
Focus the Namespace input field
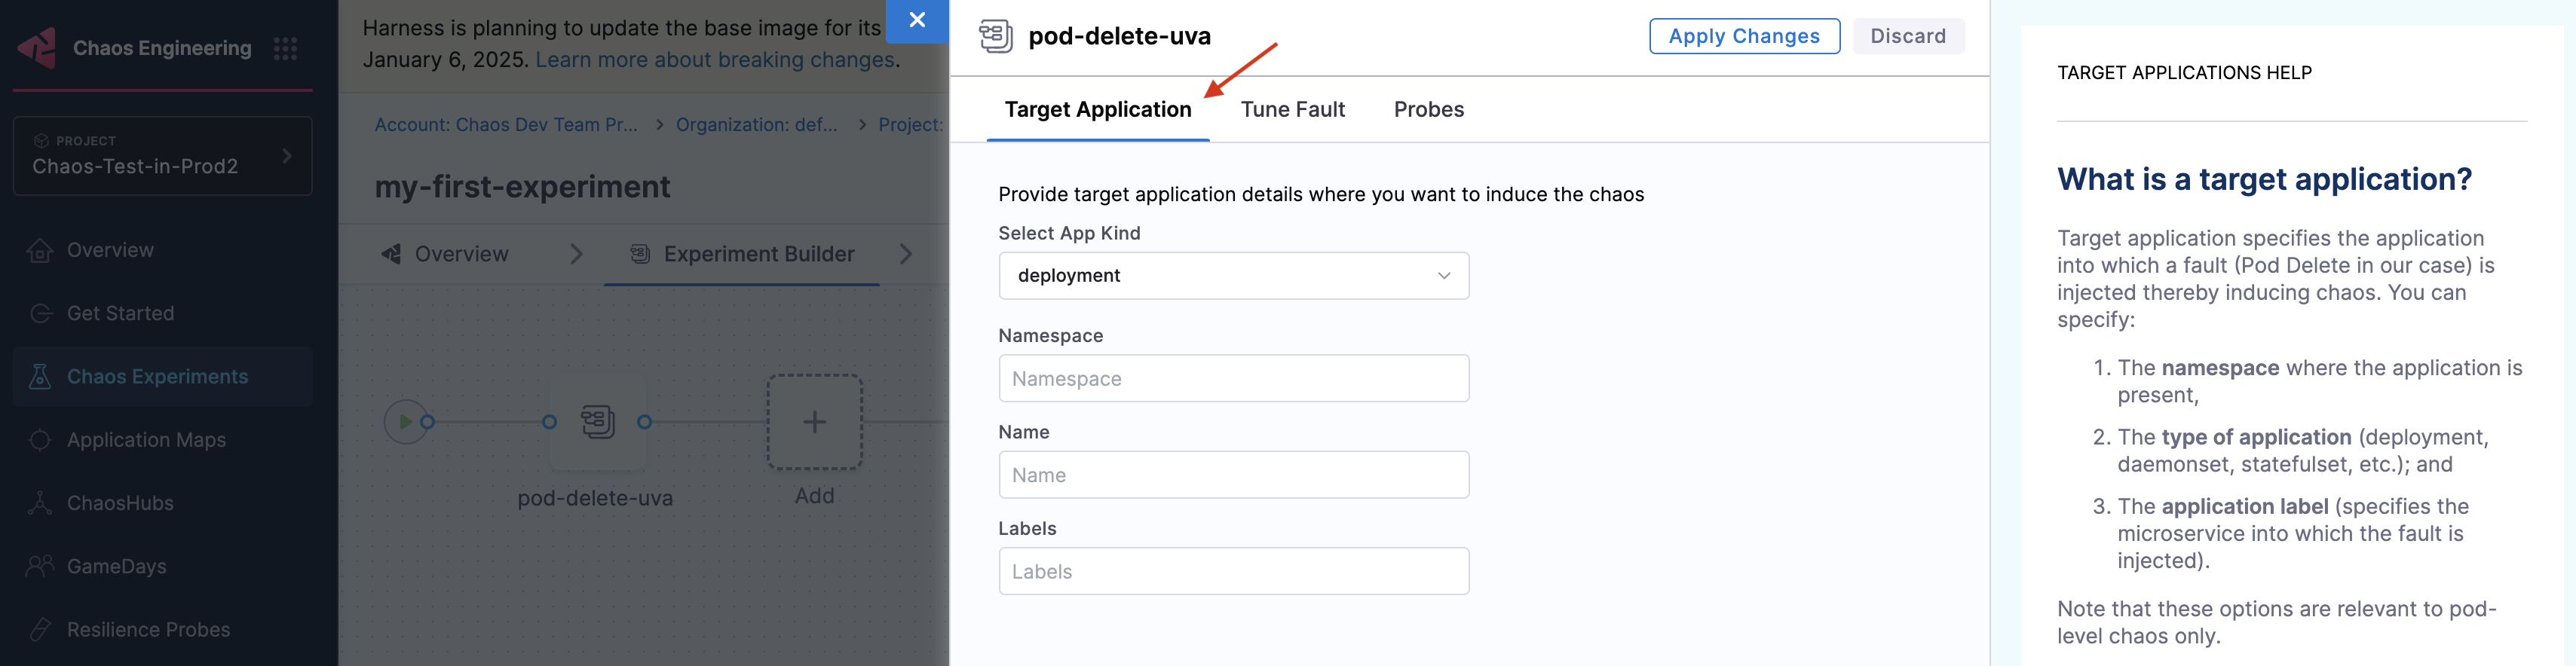[x=1233, y=378]
